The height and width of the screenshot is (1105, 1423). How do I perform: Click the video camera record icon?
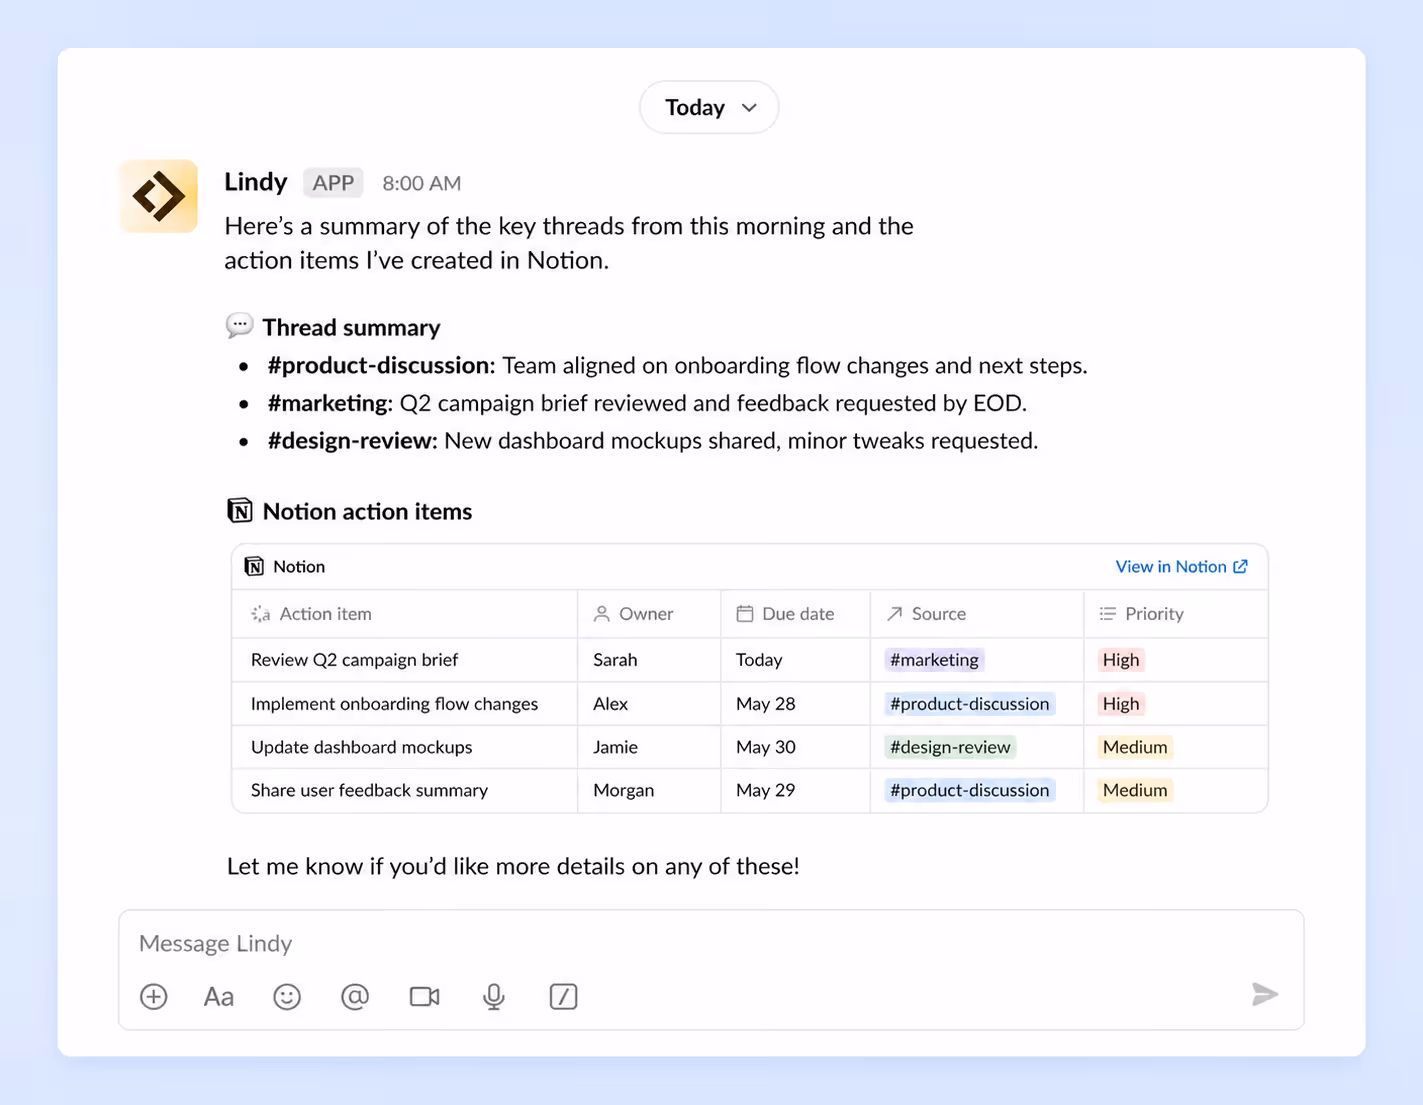pos(425,996)
